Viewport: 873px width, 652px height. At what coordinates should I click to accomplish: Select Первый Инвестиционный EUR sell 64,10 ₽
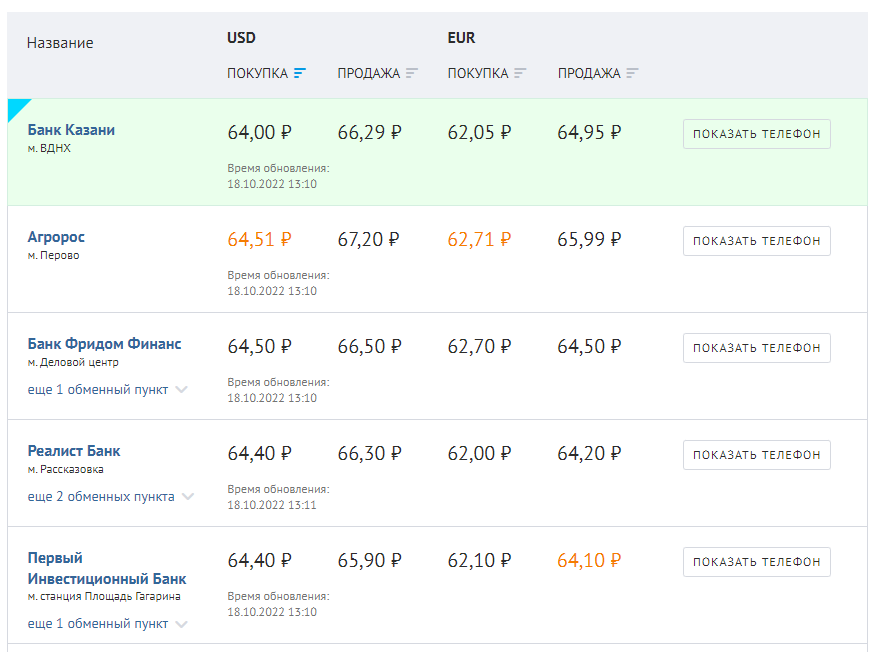click(589, 560)
